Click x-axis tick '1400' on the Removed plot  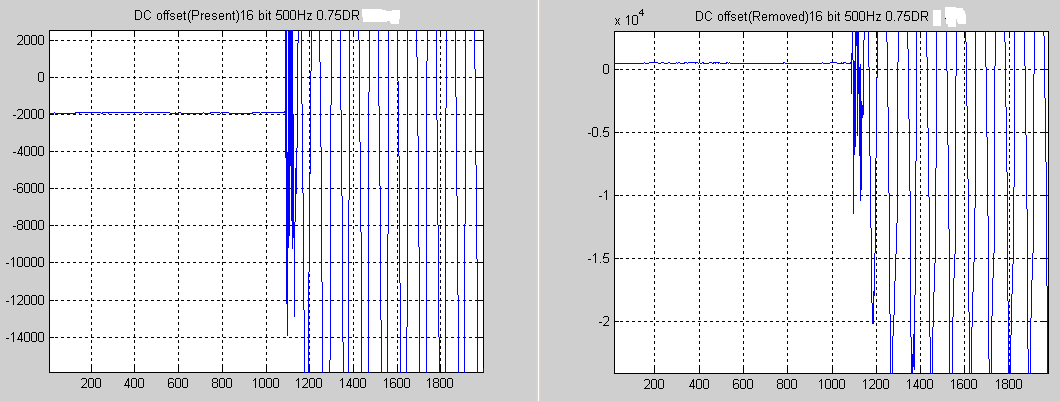point(921,383)
